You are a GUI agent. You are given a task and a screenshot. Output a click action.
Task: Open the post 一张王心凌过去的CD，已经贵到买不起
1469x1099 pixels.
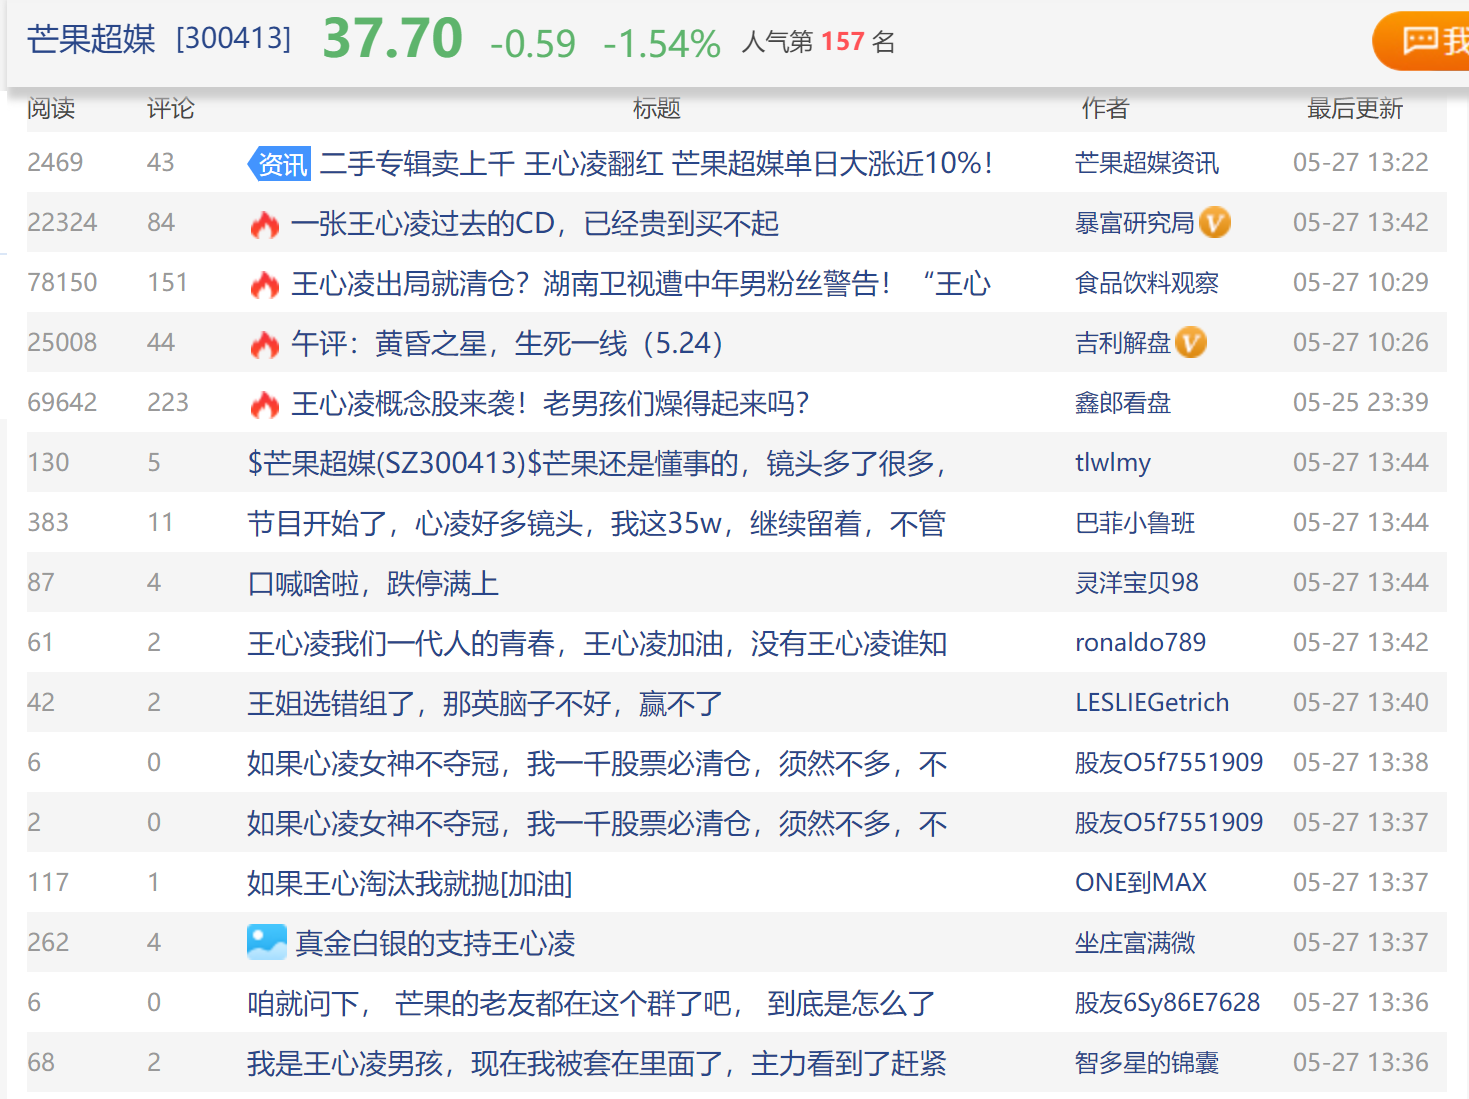(x=535, y=223)
